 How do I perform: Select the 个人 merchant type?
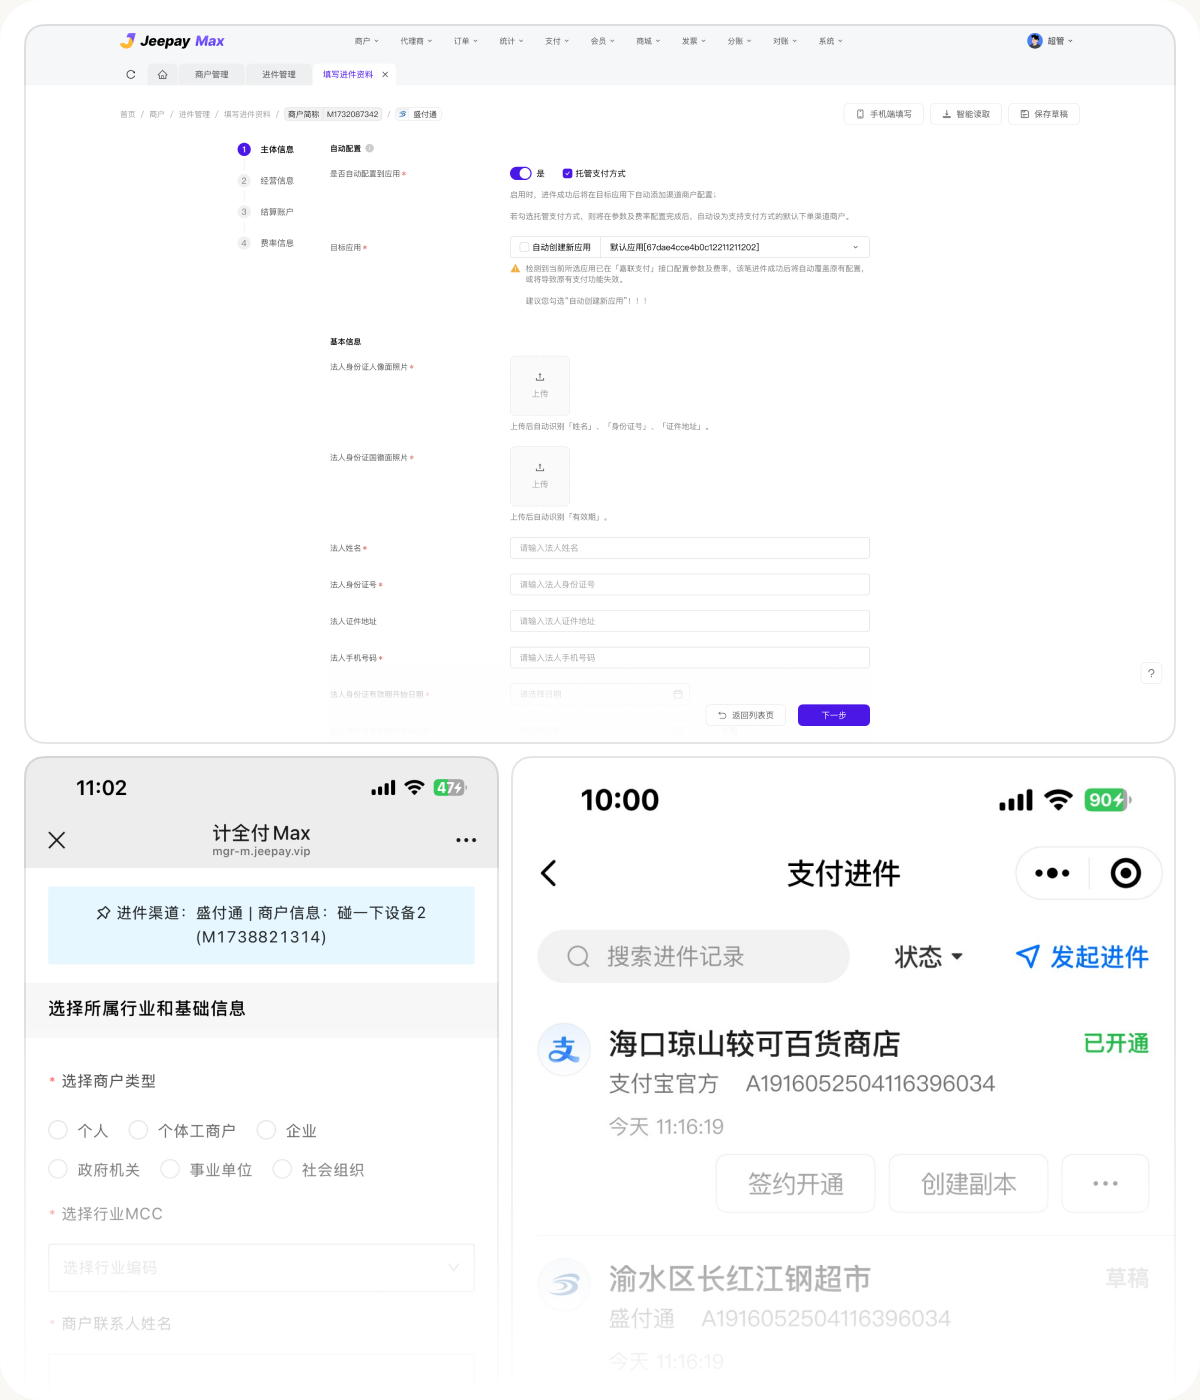pyautogui.click(x=58, y=1130)
